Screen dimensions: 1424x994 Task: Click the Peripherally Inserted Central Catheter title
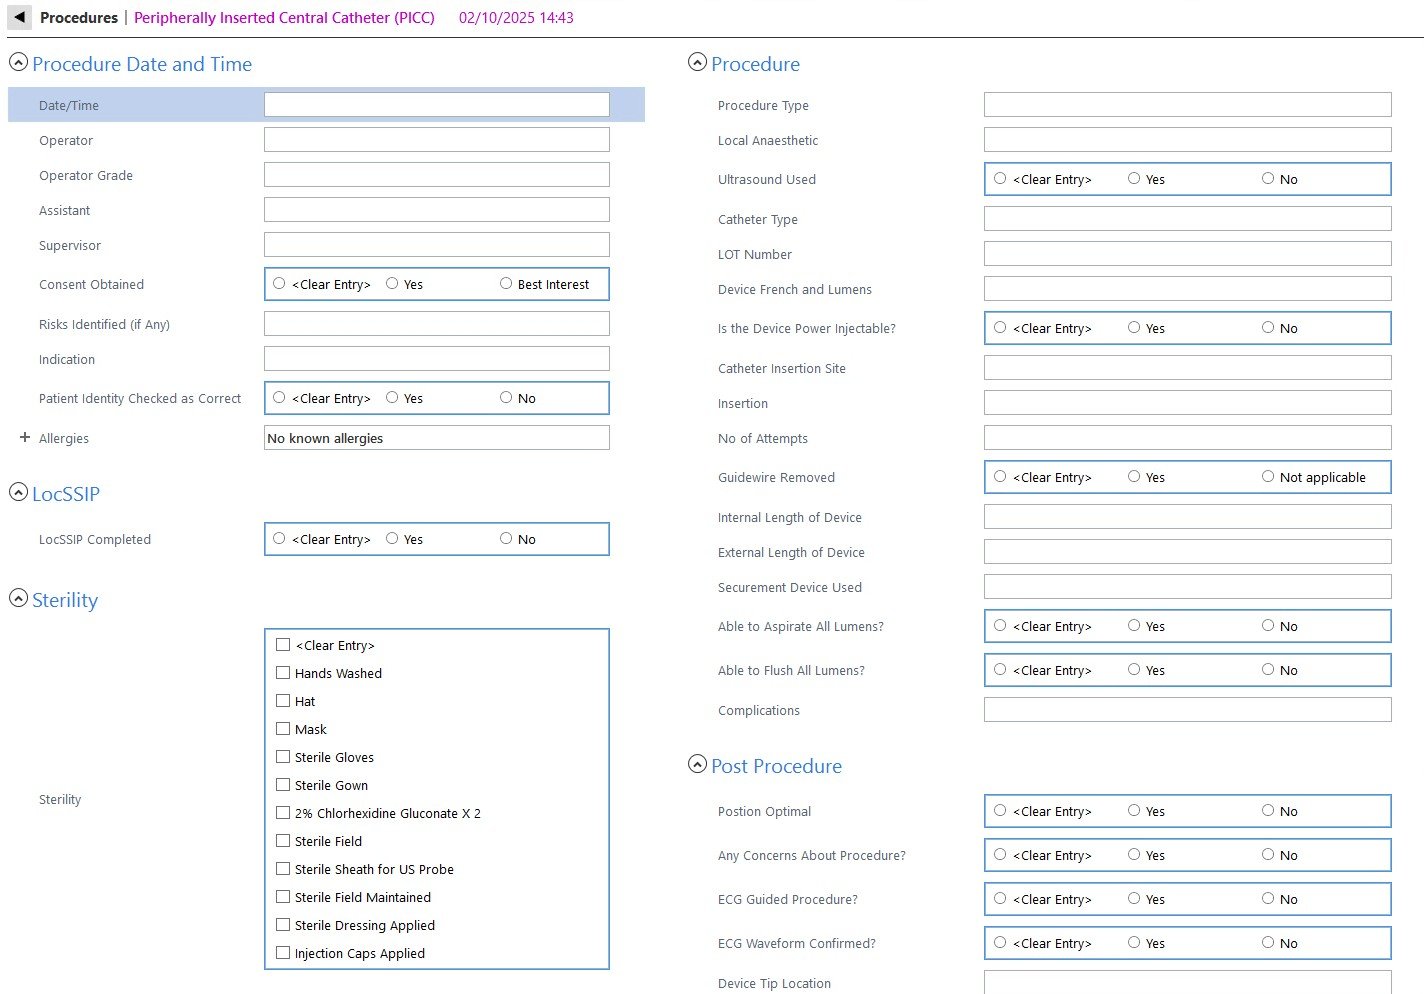[x=284, y=18]
